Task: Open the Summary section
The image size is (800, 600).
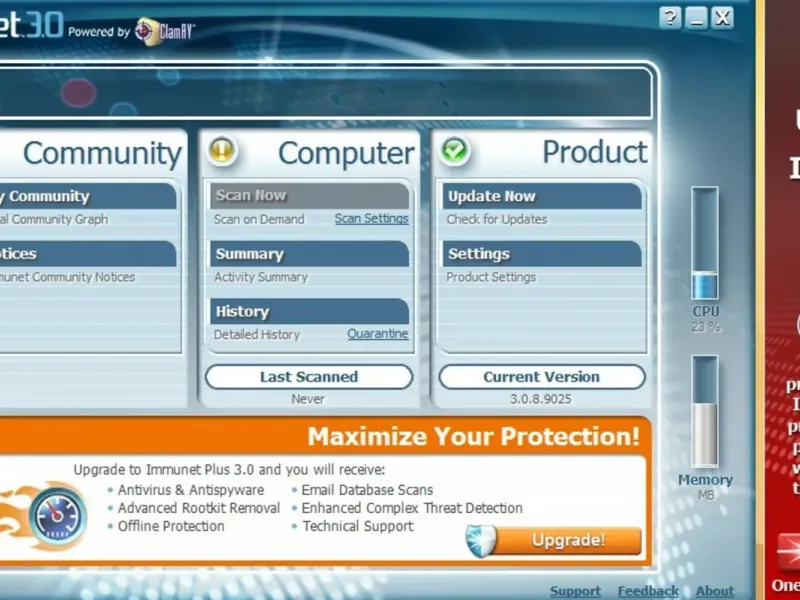Action: 309,254
